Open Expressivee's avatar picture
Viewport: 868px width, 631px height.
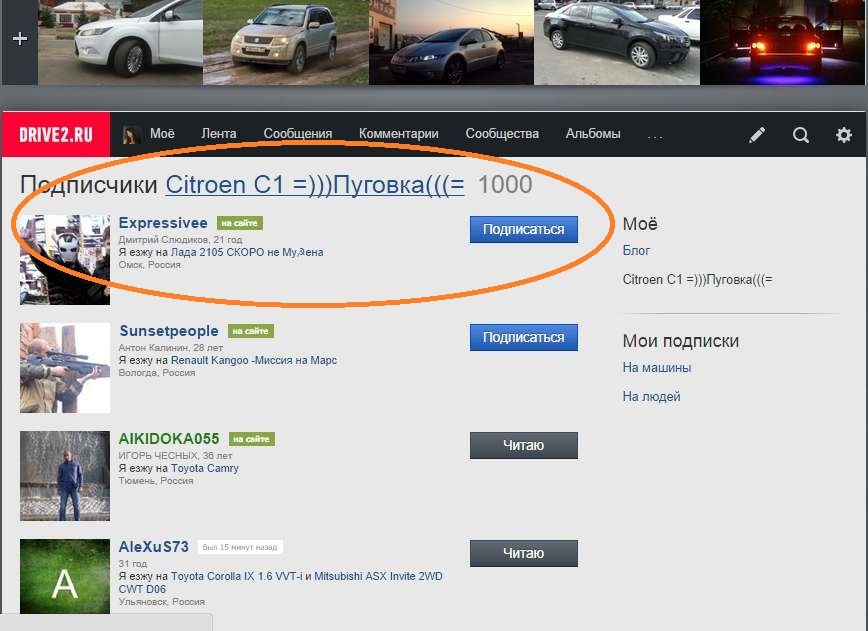(x=65, y=260)
